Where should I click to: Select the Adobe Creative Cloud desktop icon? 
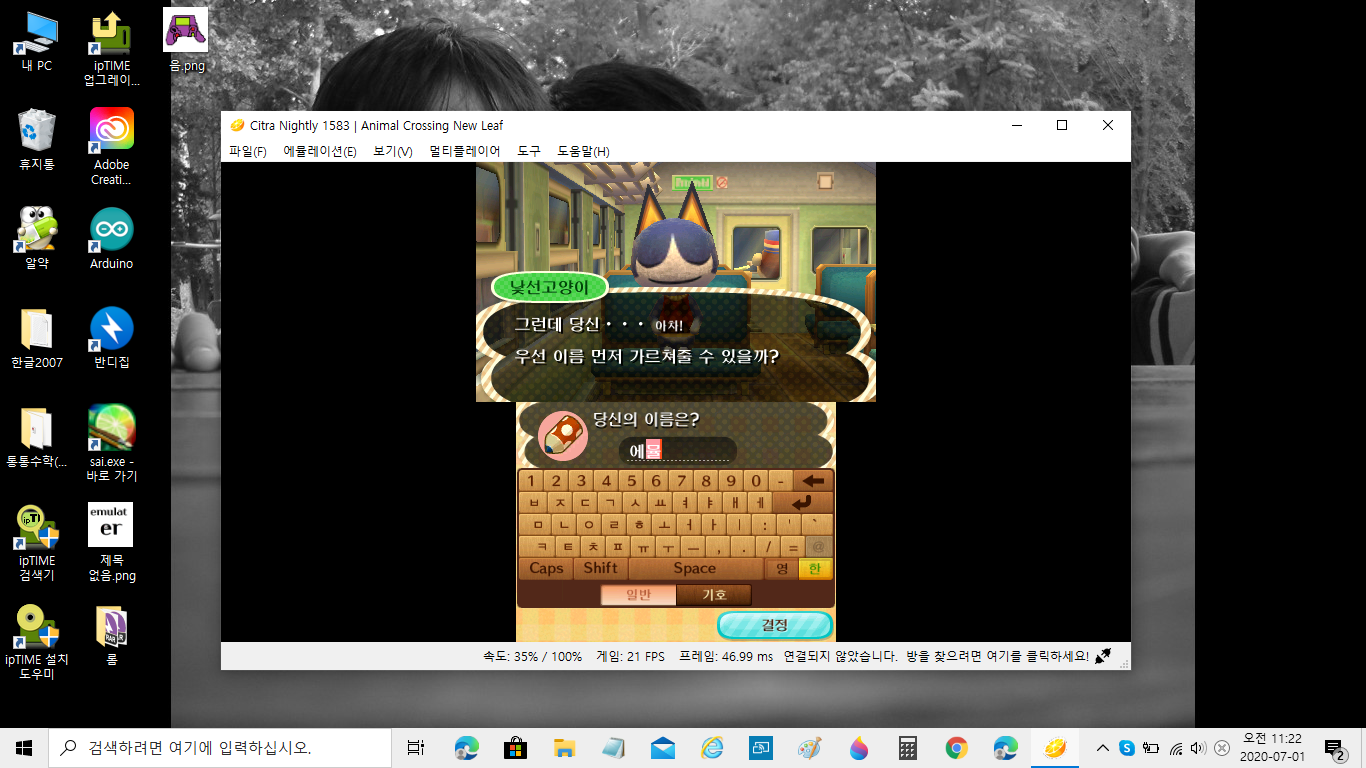pos(111,147)
